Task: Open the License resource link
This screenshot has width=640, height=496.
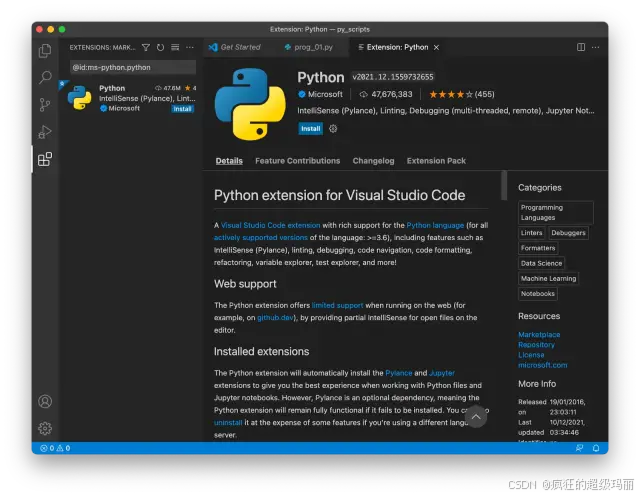Action: [531, 355]
